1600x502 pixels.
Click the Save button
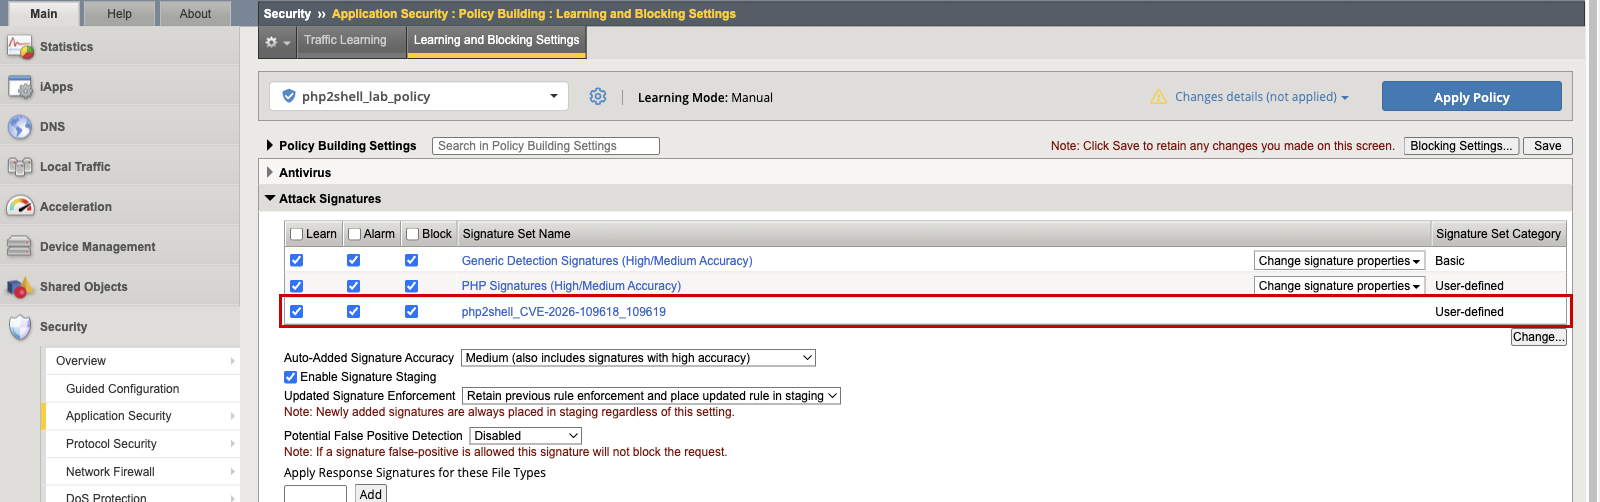click(1547, 146)
